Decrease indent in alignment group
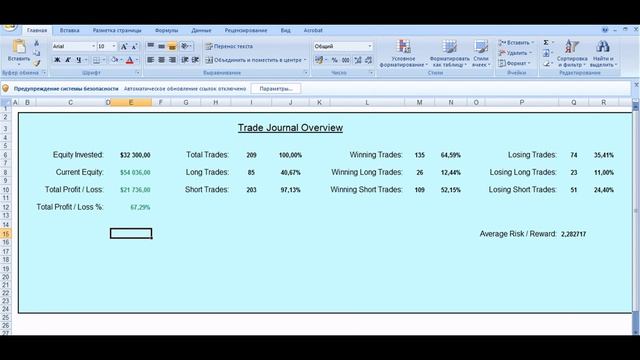 click(x=184, y=60)
